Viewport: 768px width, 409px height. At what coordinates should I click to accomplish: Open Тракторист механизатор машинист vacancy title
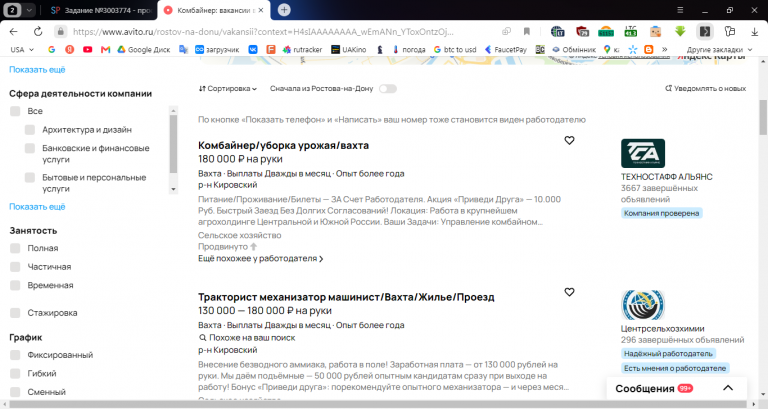coord(346,297)
